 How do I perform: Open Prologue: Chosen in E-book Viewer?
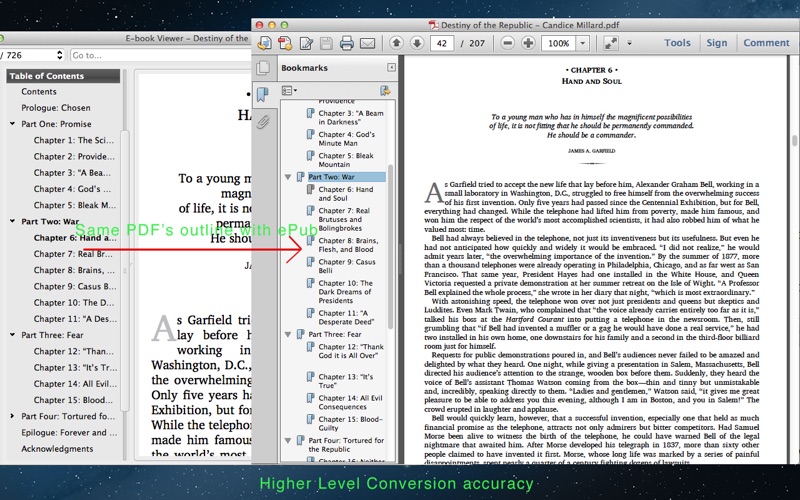click(56, 108)
